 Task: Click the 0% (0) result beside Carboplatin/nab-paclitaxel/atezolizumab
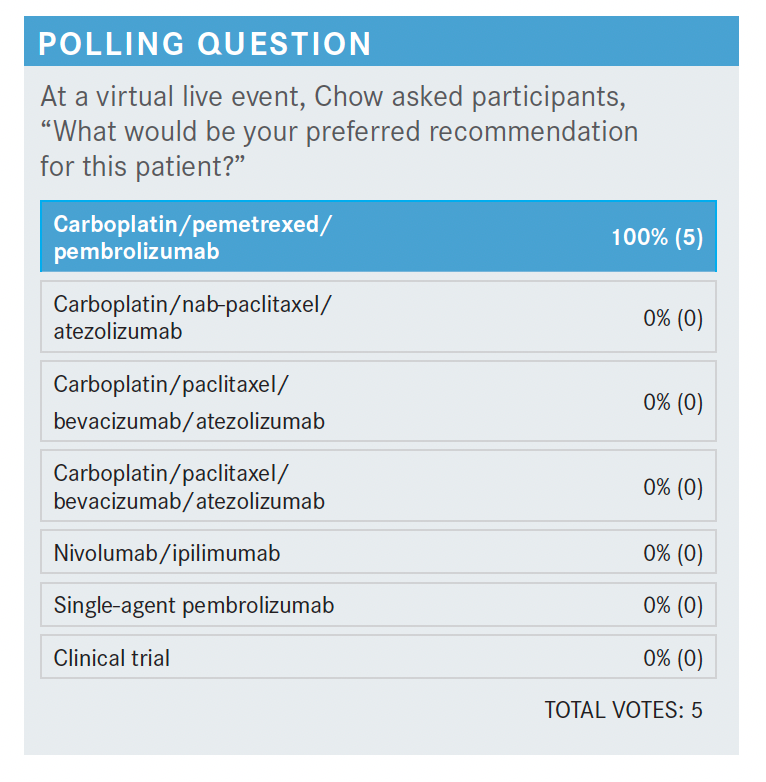click(673, 318)
